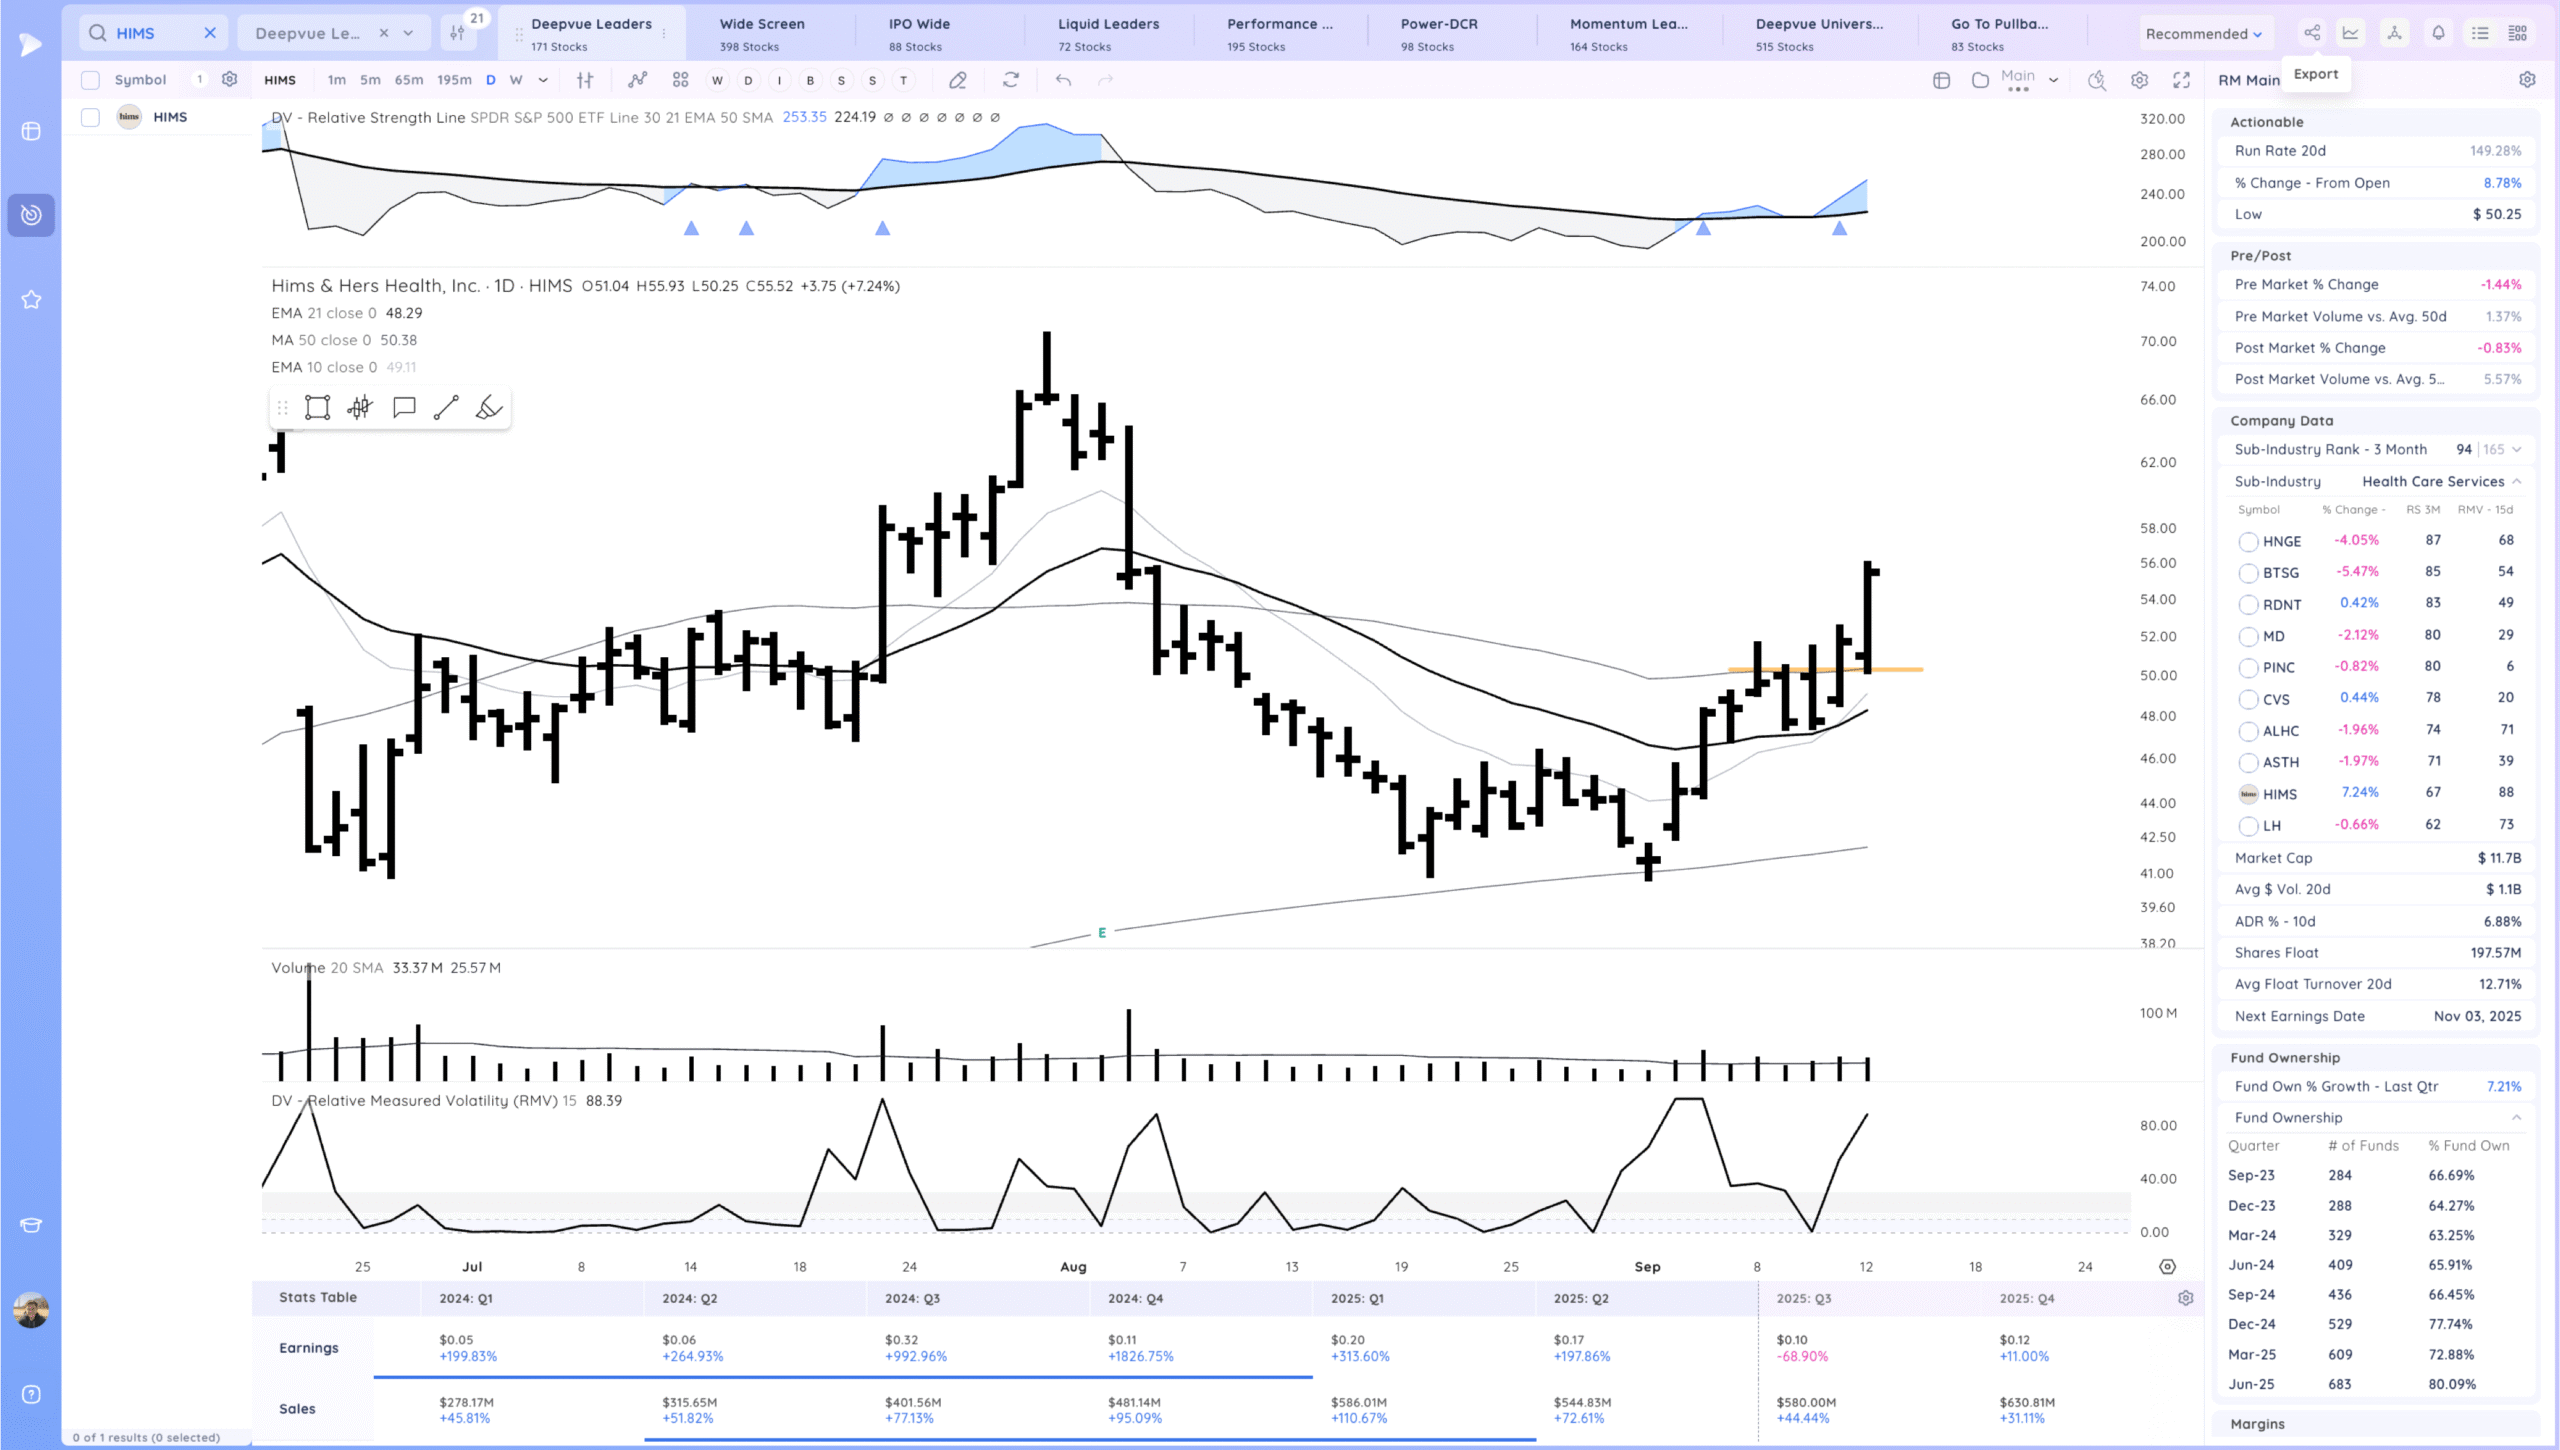Open chart settings gear icon
Viewport: 2560px width, 1450px height.
(x=2139, y=80)
